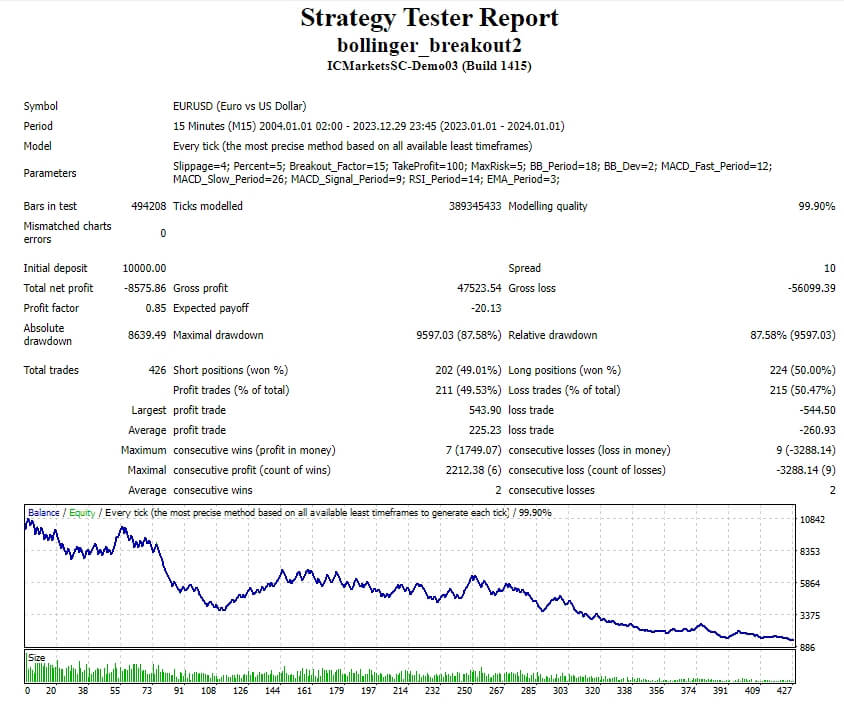Click the trade number 214 on chart axis

pyautogui.click(x=400, y=691)
